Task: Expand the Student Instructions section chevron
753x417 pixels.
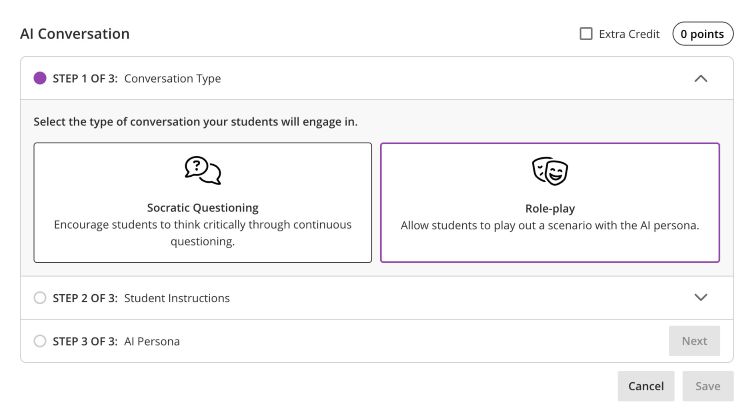Action: click(x=700, y=298)
